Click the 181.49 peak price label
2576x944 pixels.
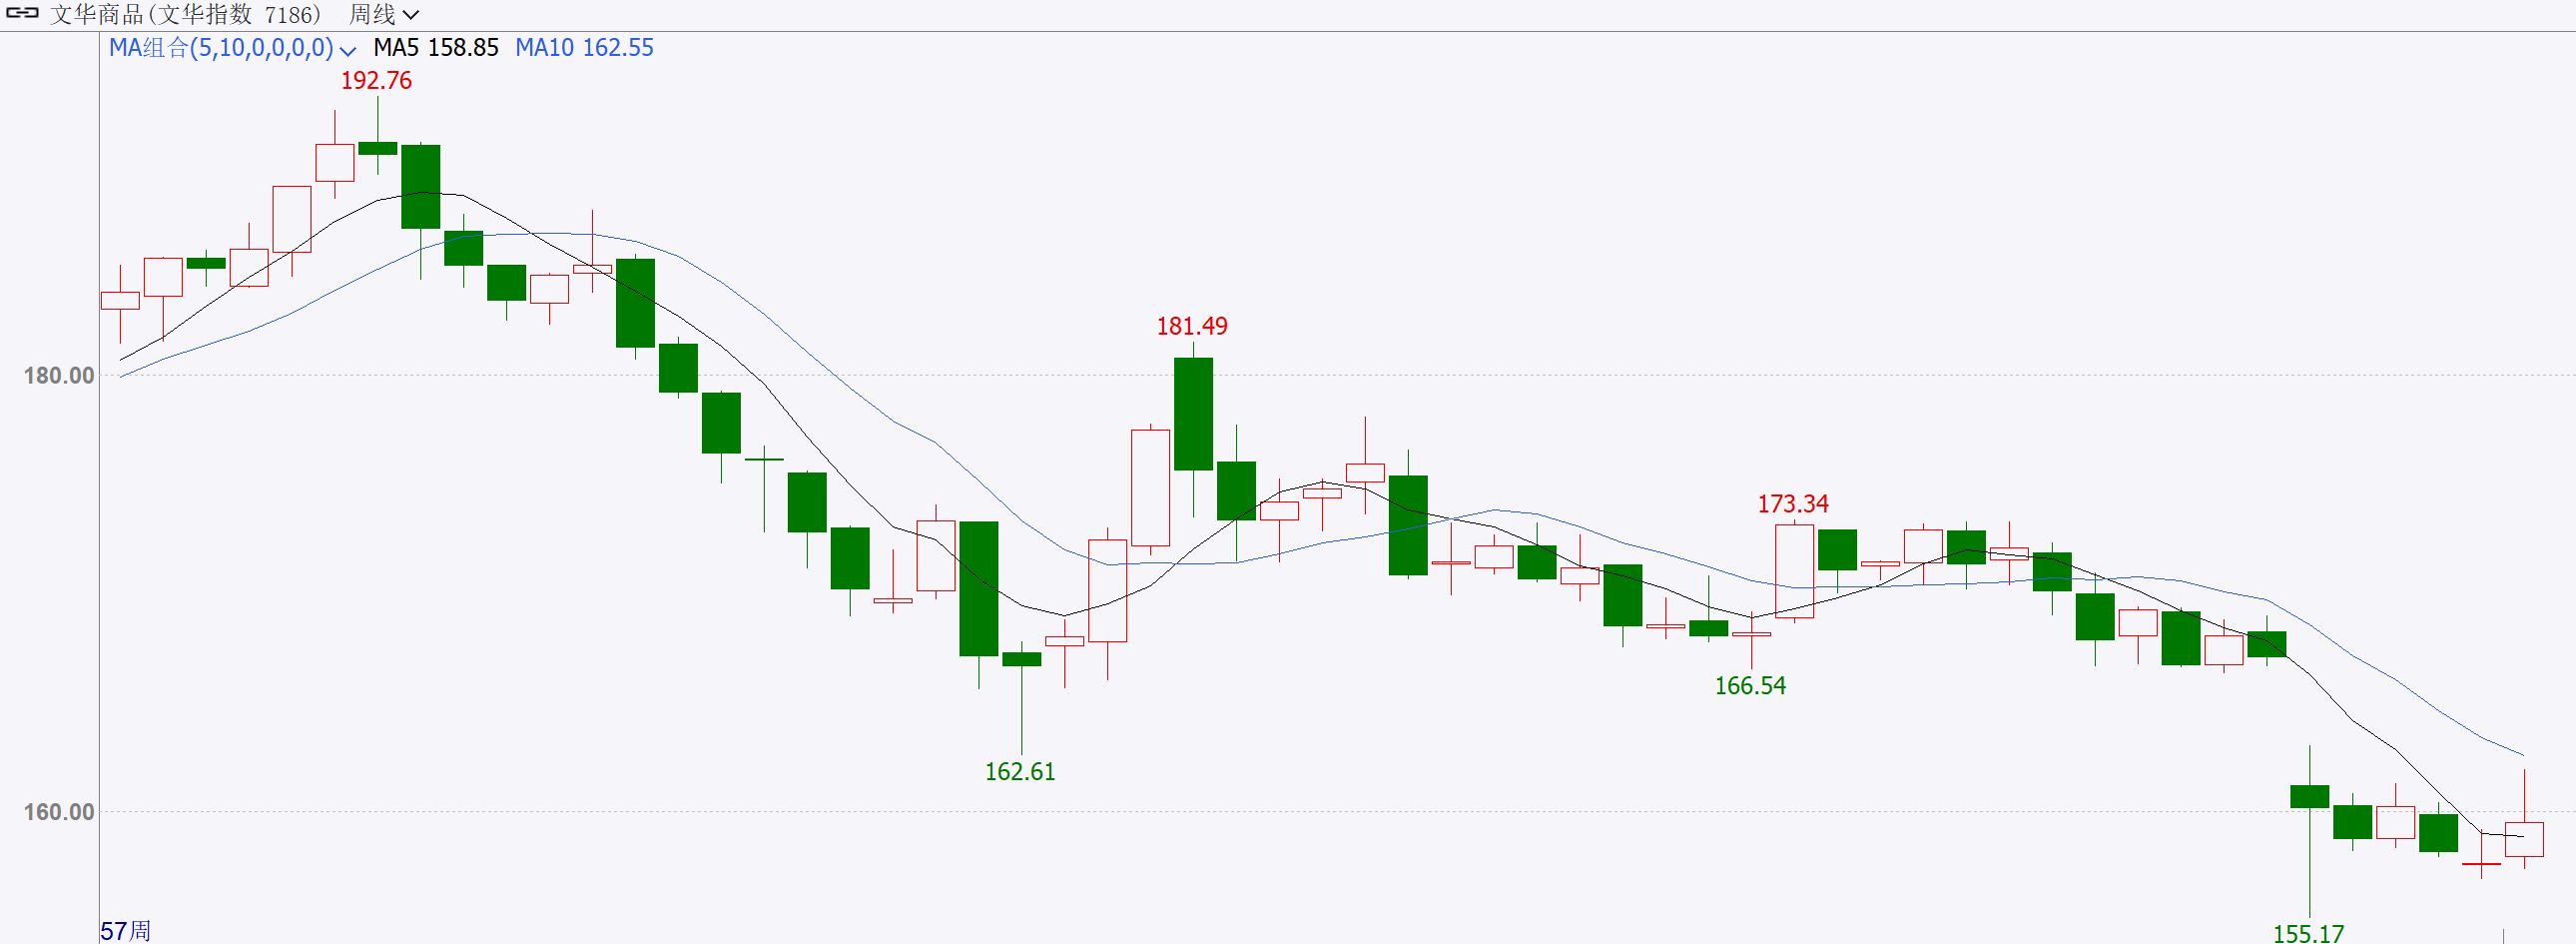coord(1191,326)
